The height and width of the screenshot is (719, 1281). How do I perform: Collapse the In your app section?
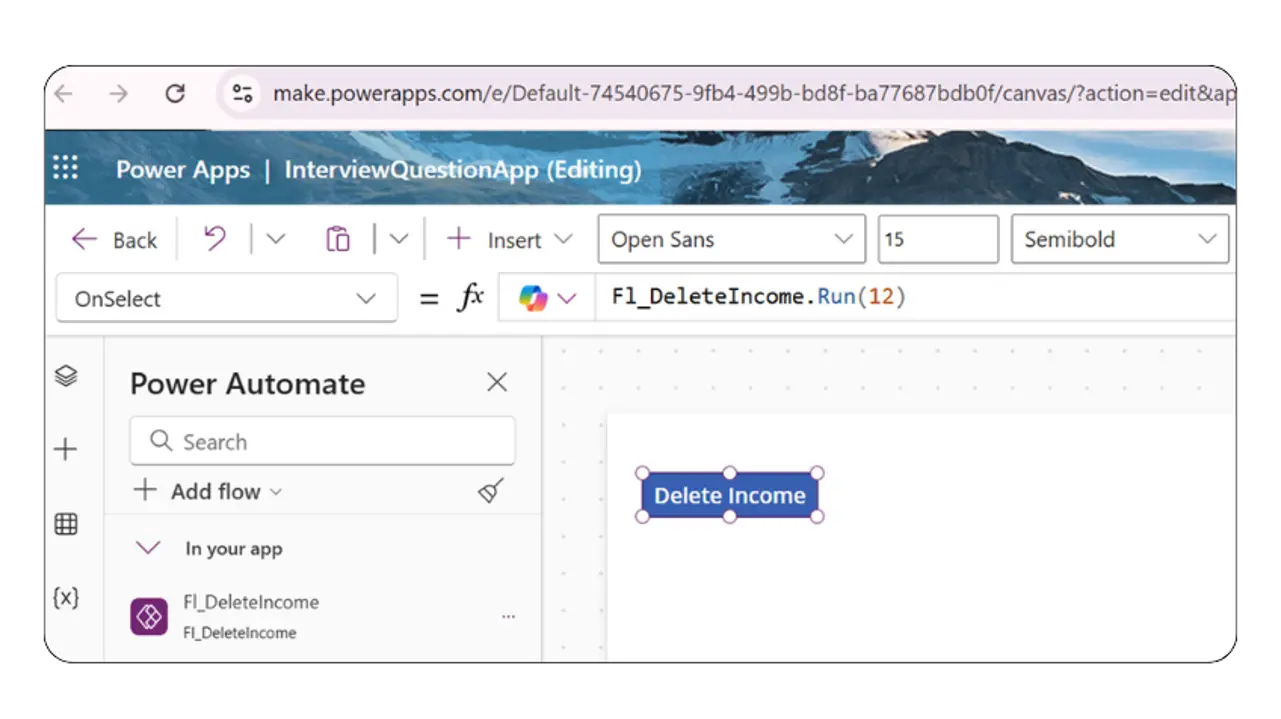click(x=147, y=548)
